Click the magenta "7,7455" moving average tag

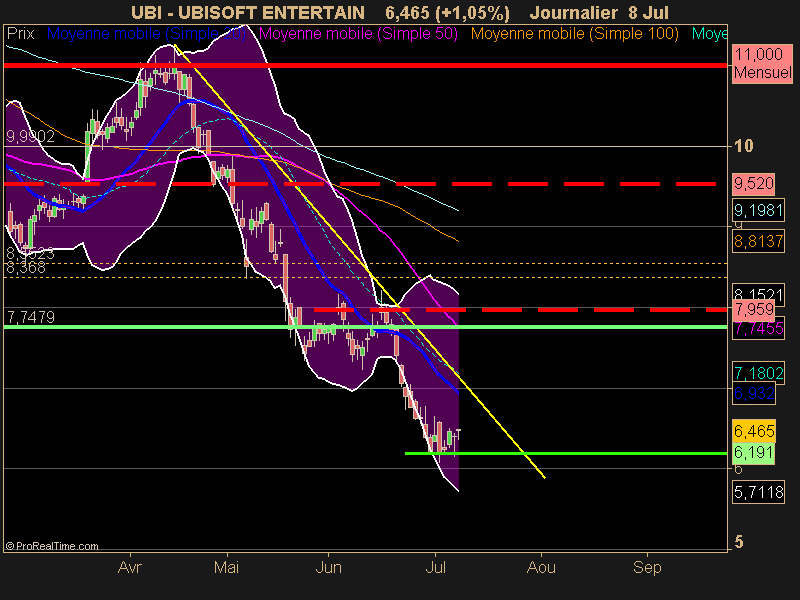point(758,328)
